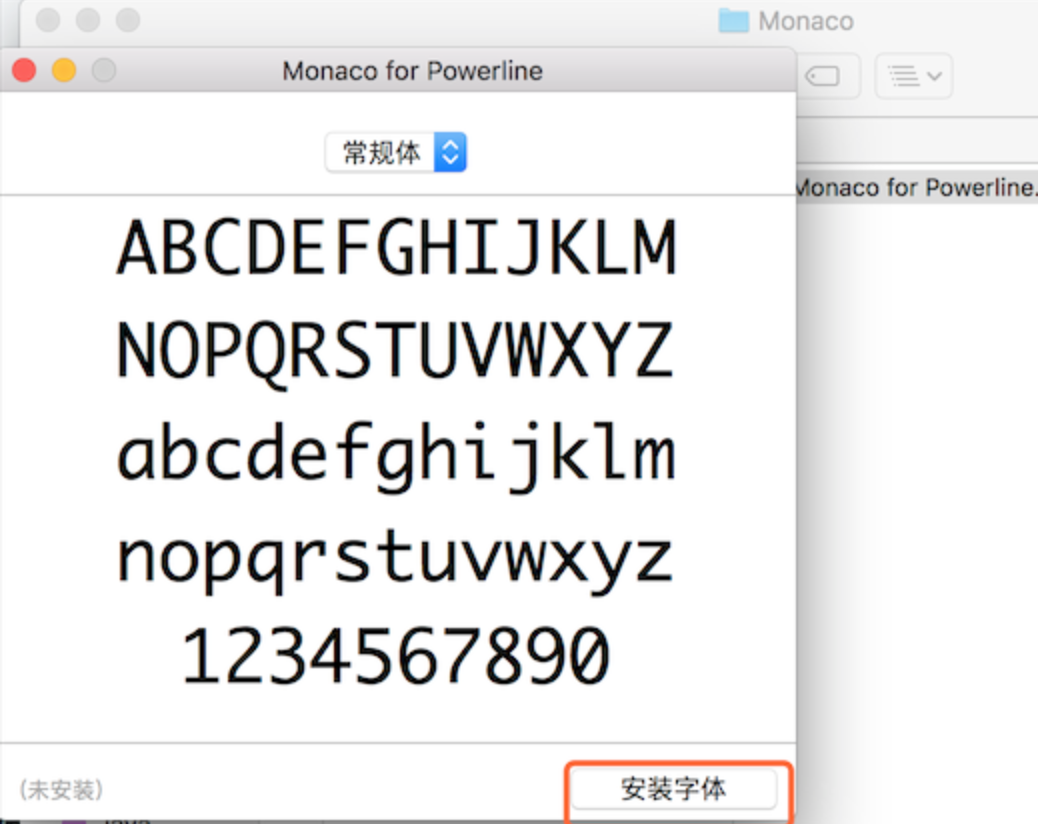Click the ABCDEFGHIJKLM preview line
This screenshot has width=1038, height=824.
(x=397, y=248)
